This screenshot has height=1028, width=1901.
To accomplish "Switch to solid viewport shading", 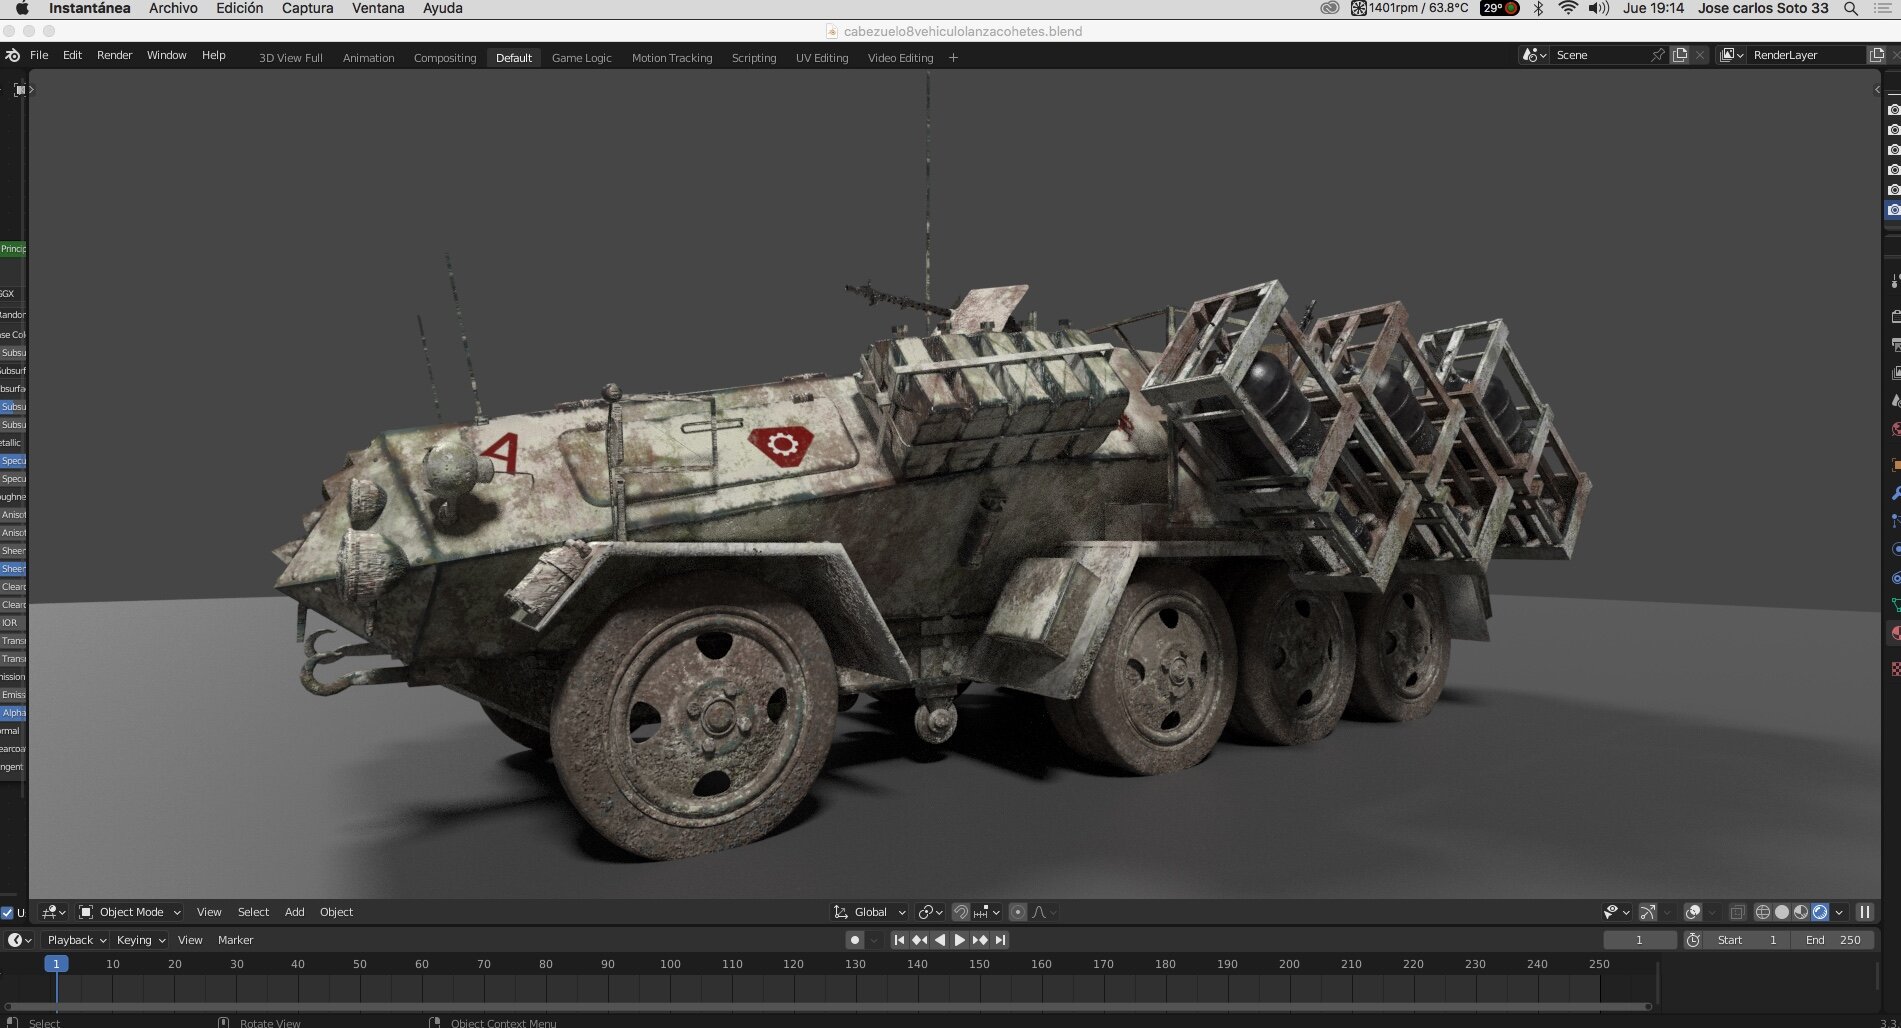I will [x=1782, y=912].
